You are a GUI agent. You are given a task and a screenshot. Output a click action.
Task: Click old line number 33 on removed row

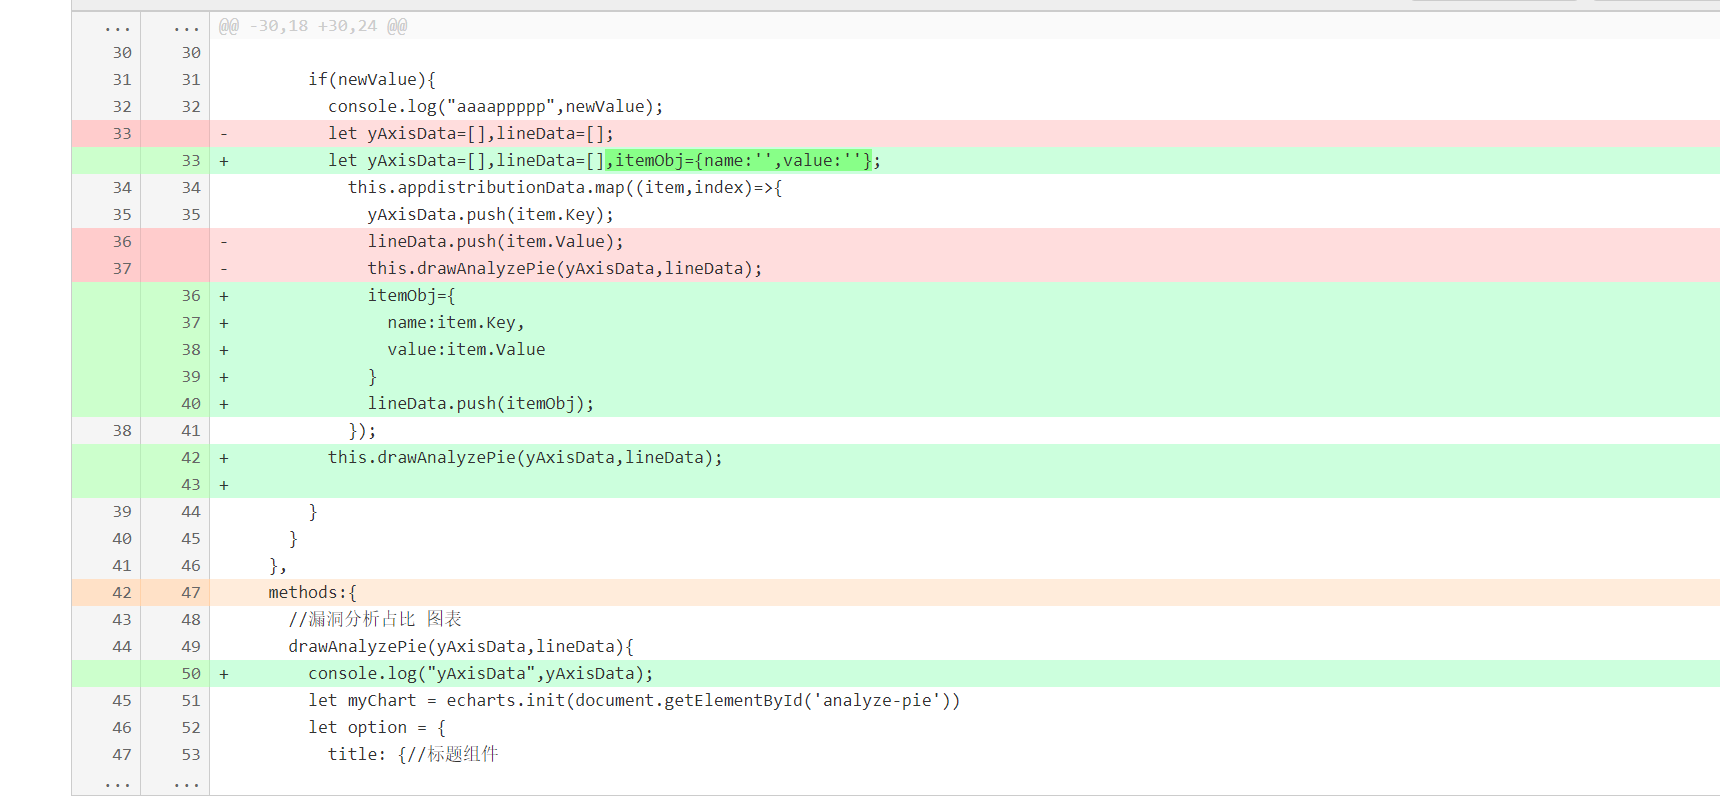[x=122, y=133]
